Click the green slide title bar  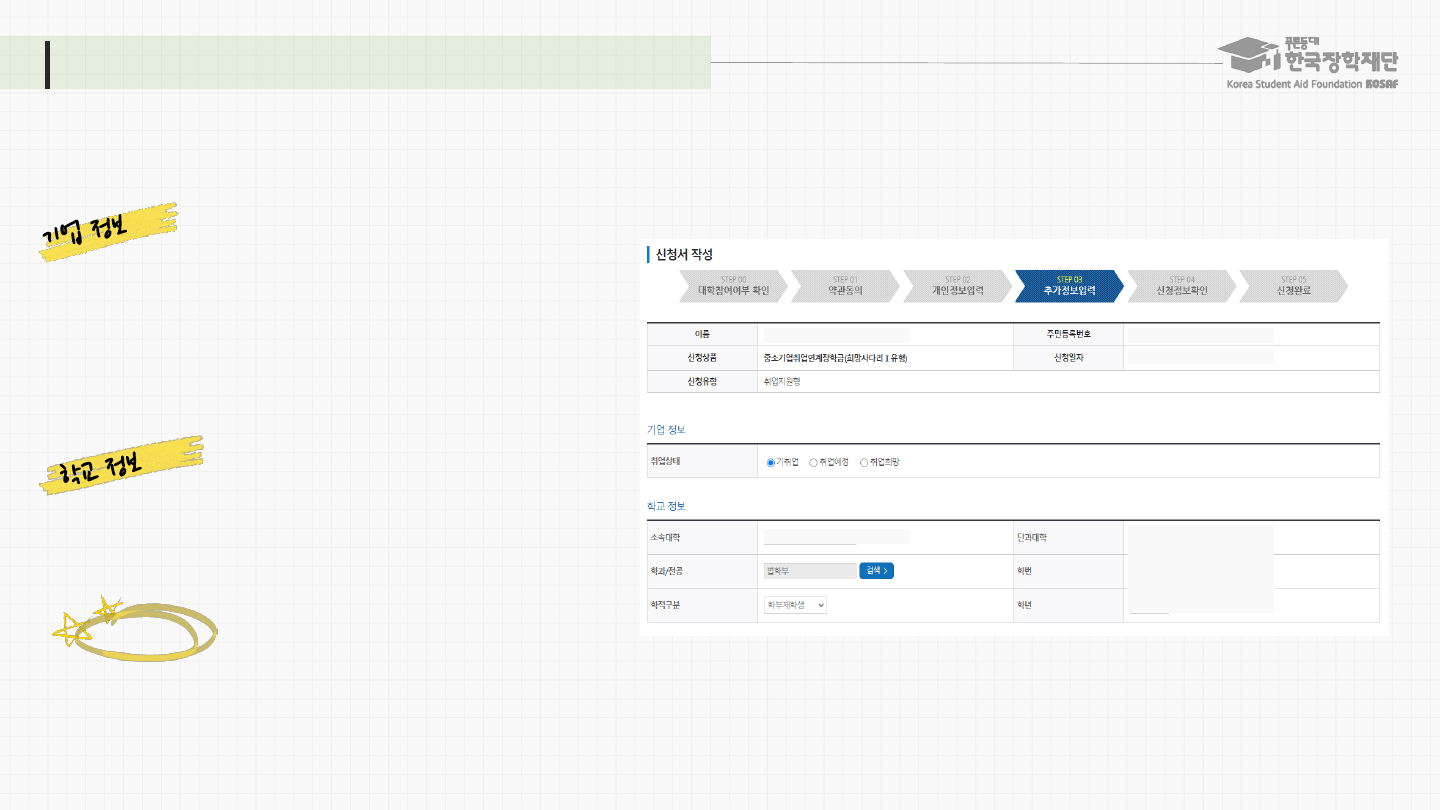click(380, 63)
